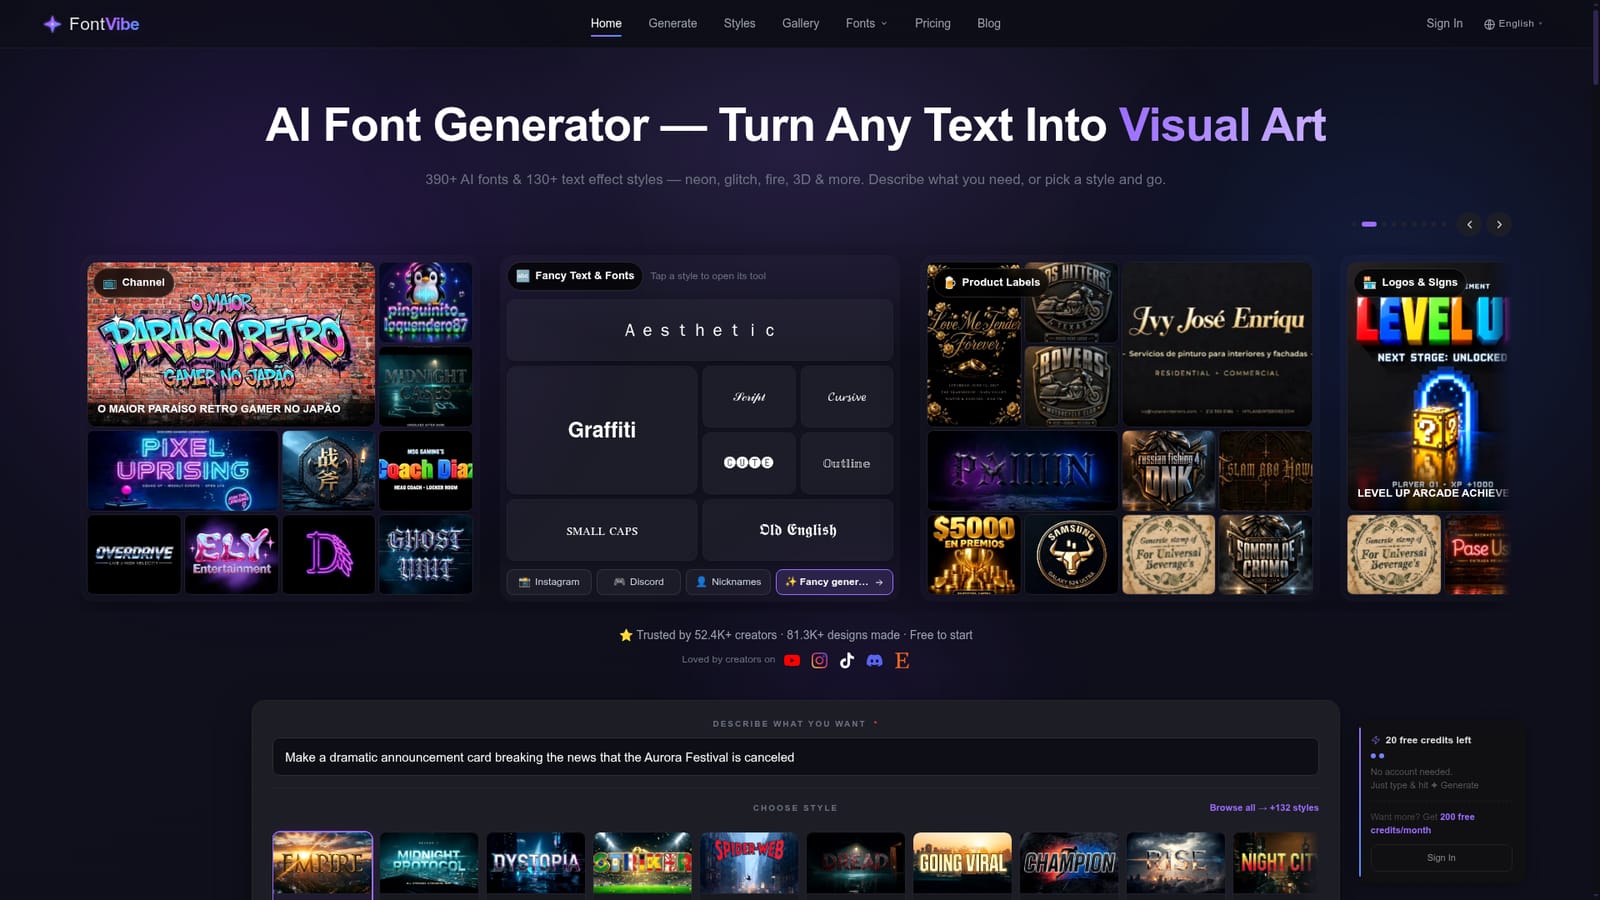
Task: Click the FontVibe star logo icon
Action: click(x=52, y=24)
